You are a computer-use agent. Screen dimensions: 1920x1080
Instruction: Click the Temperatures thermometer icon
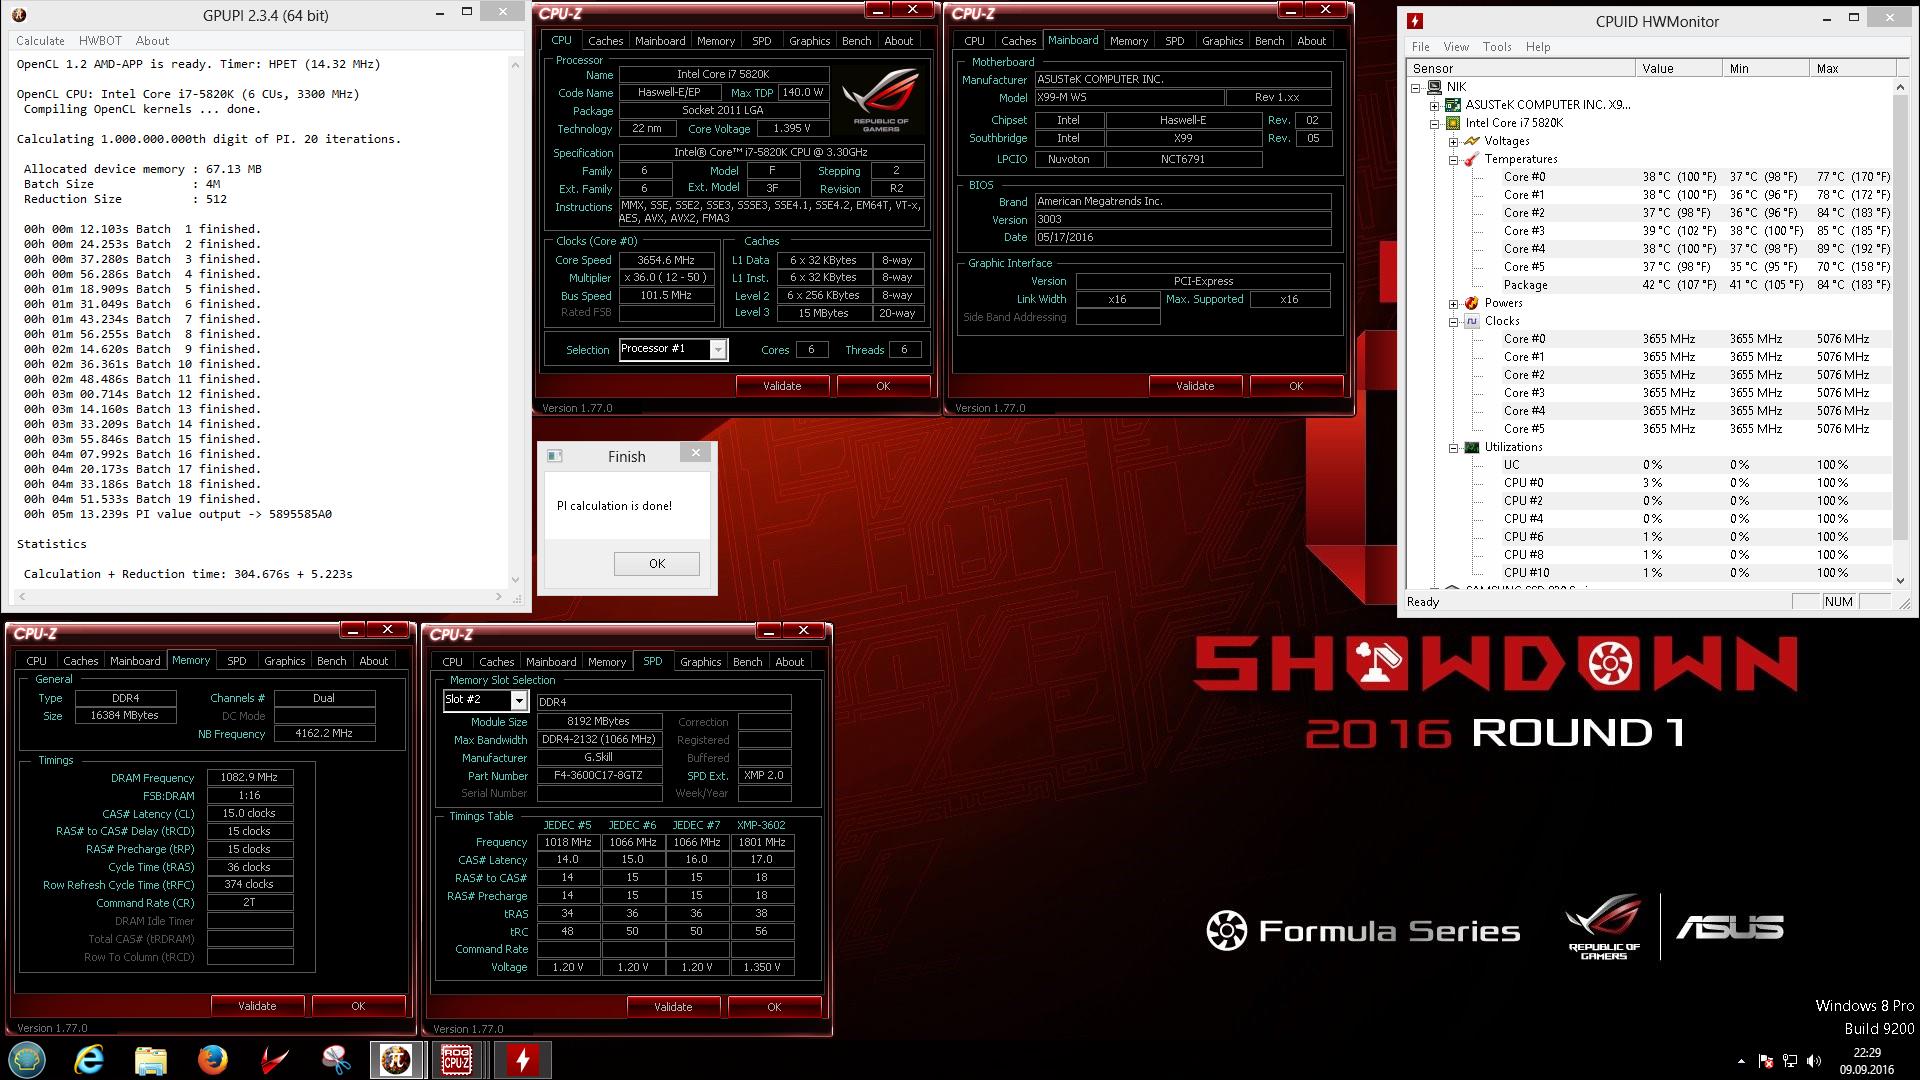point(1471,159)
